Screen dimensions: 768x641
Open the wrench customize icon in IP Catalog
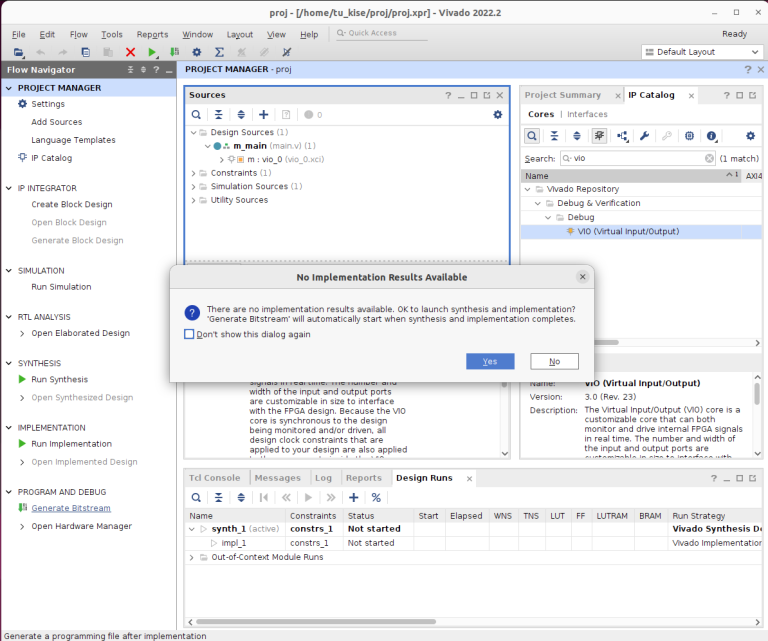pos(644,136)
